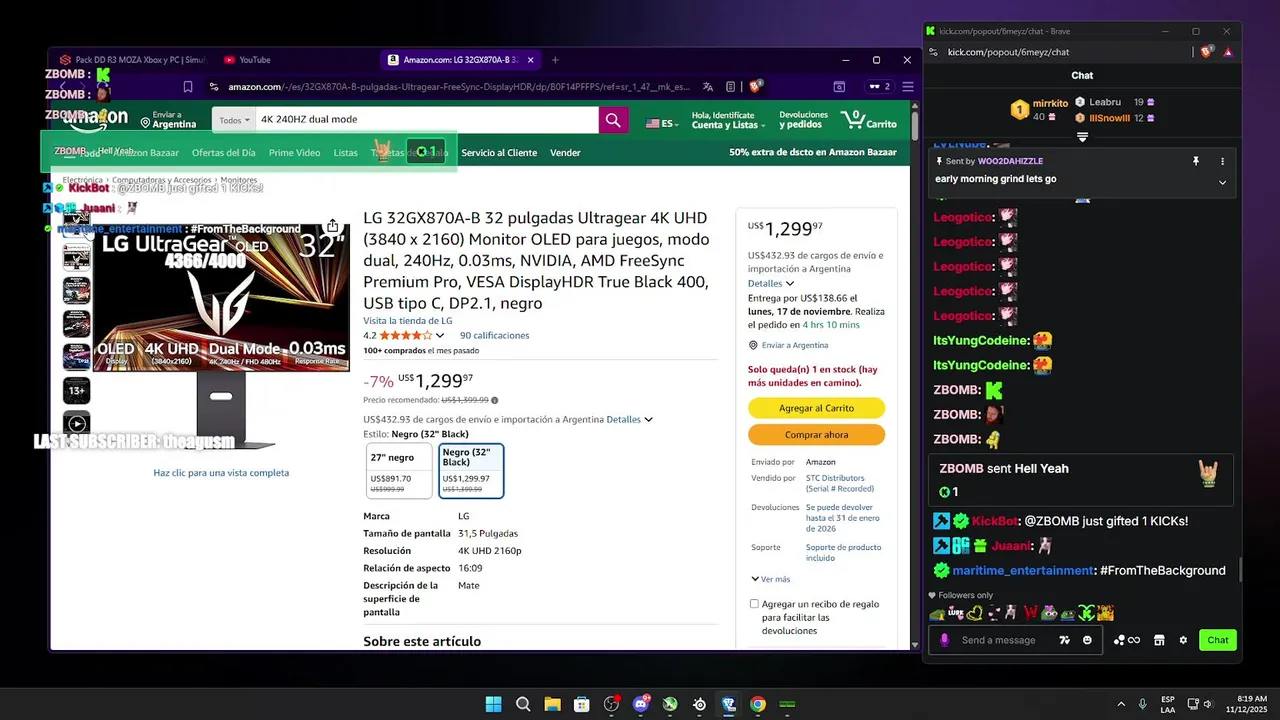Click the share icon above product image
This screenshot has width=1280, height=720.
[x=332, y=226]
